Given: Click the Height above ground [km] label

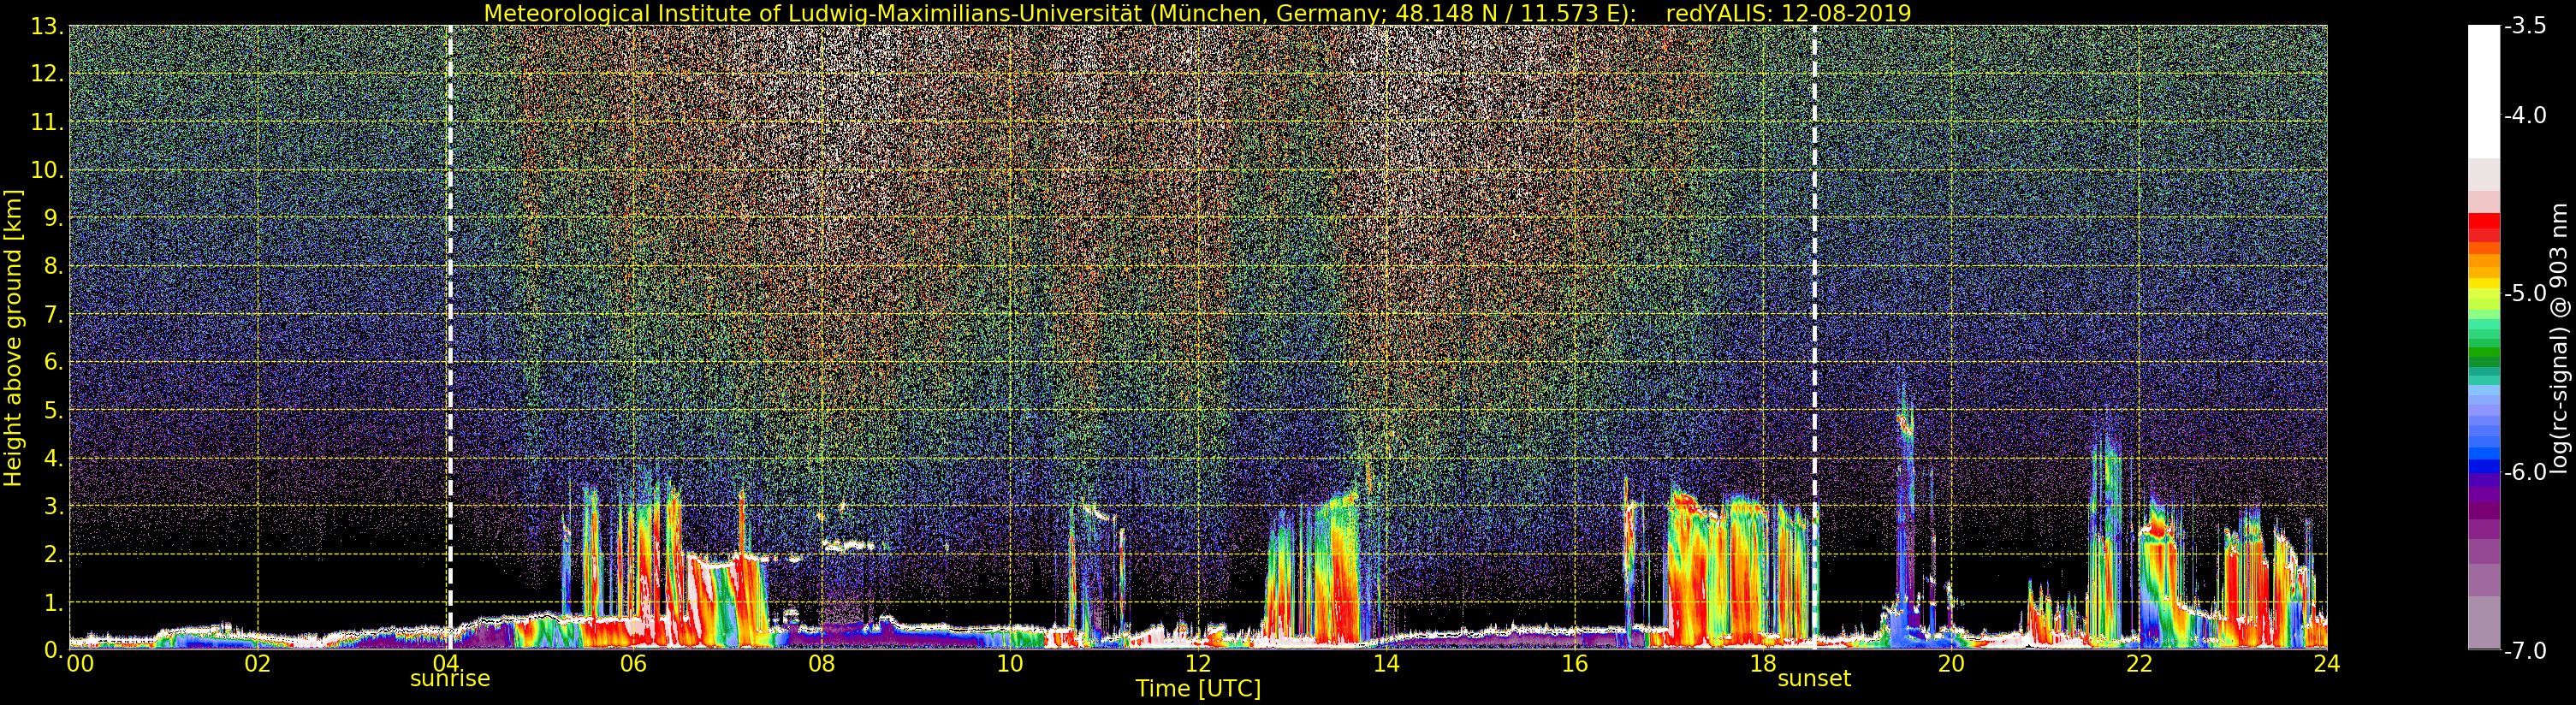Looking at the screenshot, I should tap(13, 338).
